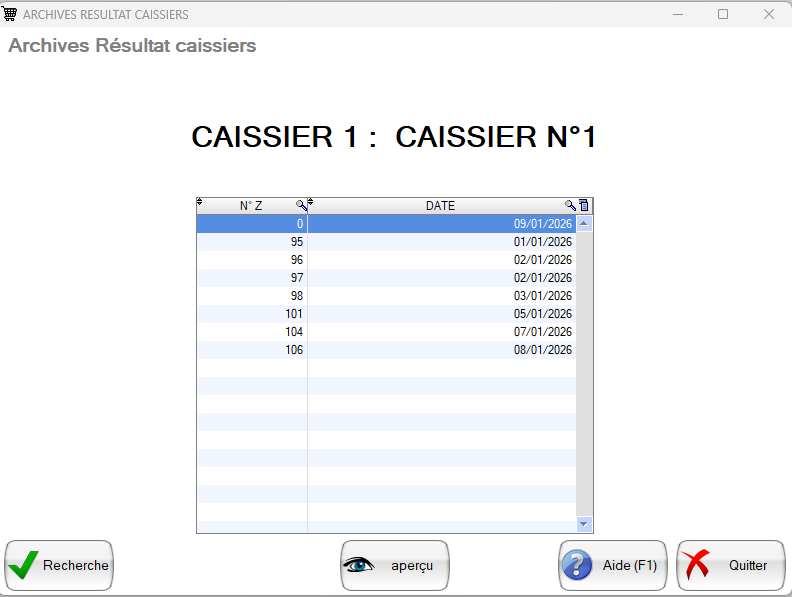Click the sort arrows on N° Z column

(200, 202)
